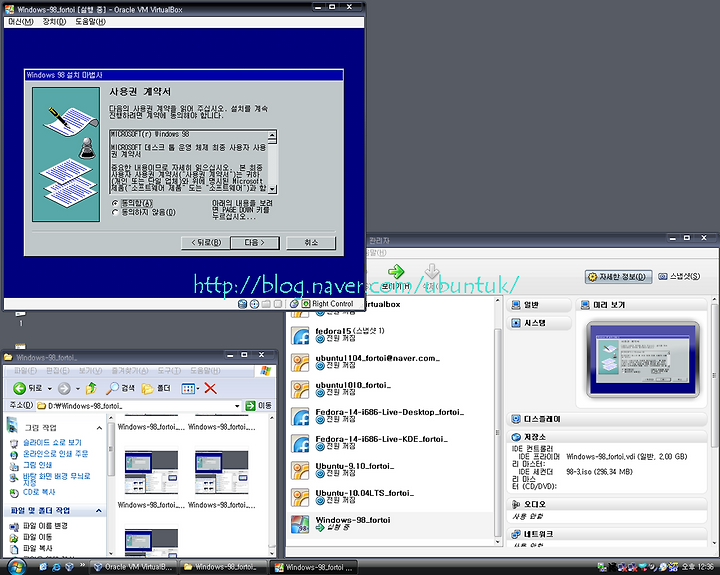Click the optical disc icon in VM status bar

254,304
